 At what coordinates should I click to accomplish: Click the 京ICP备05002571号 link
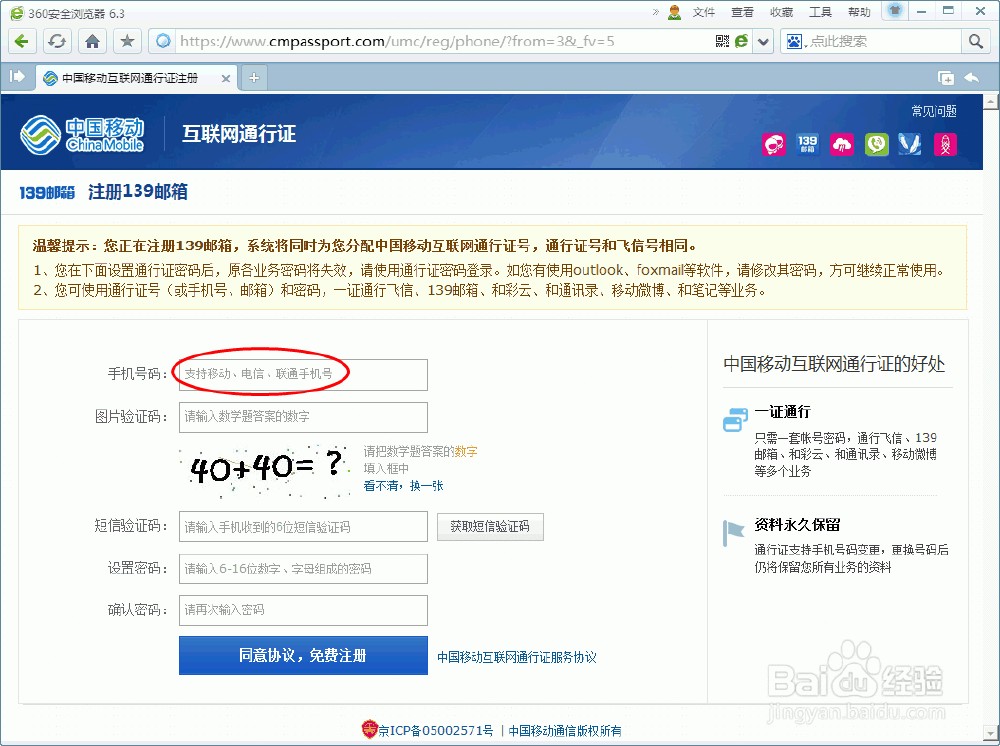click(x=436, y=731)
